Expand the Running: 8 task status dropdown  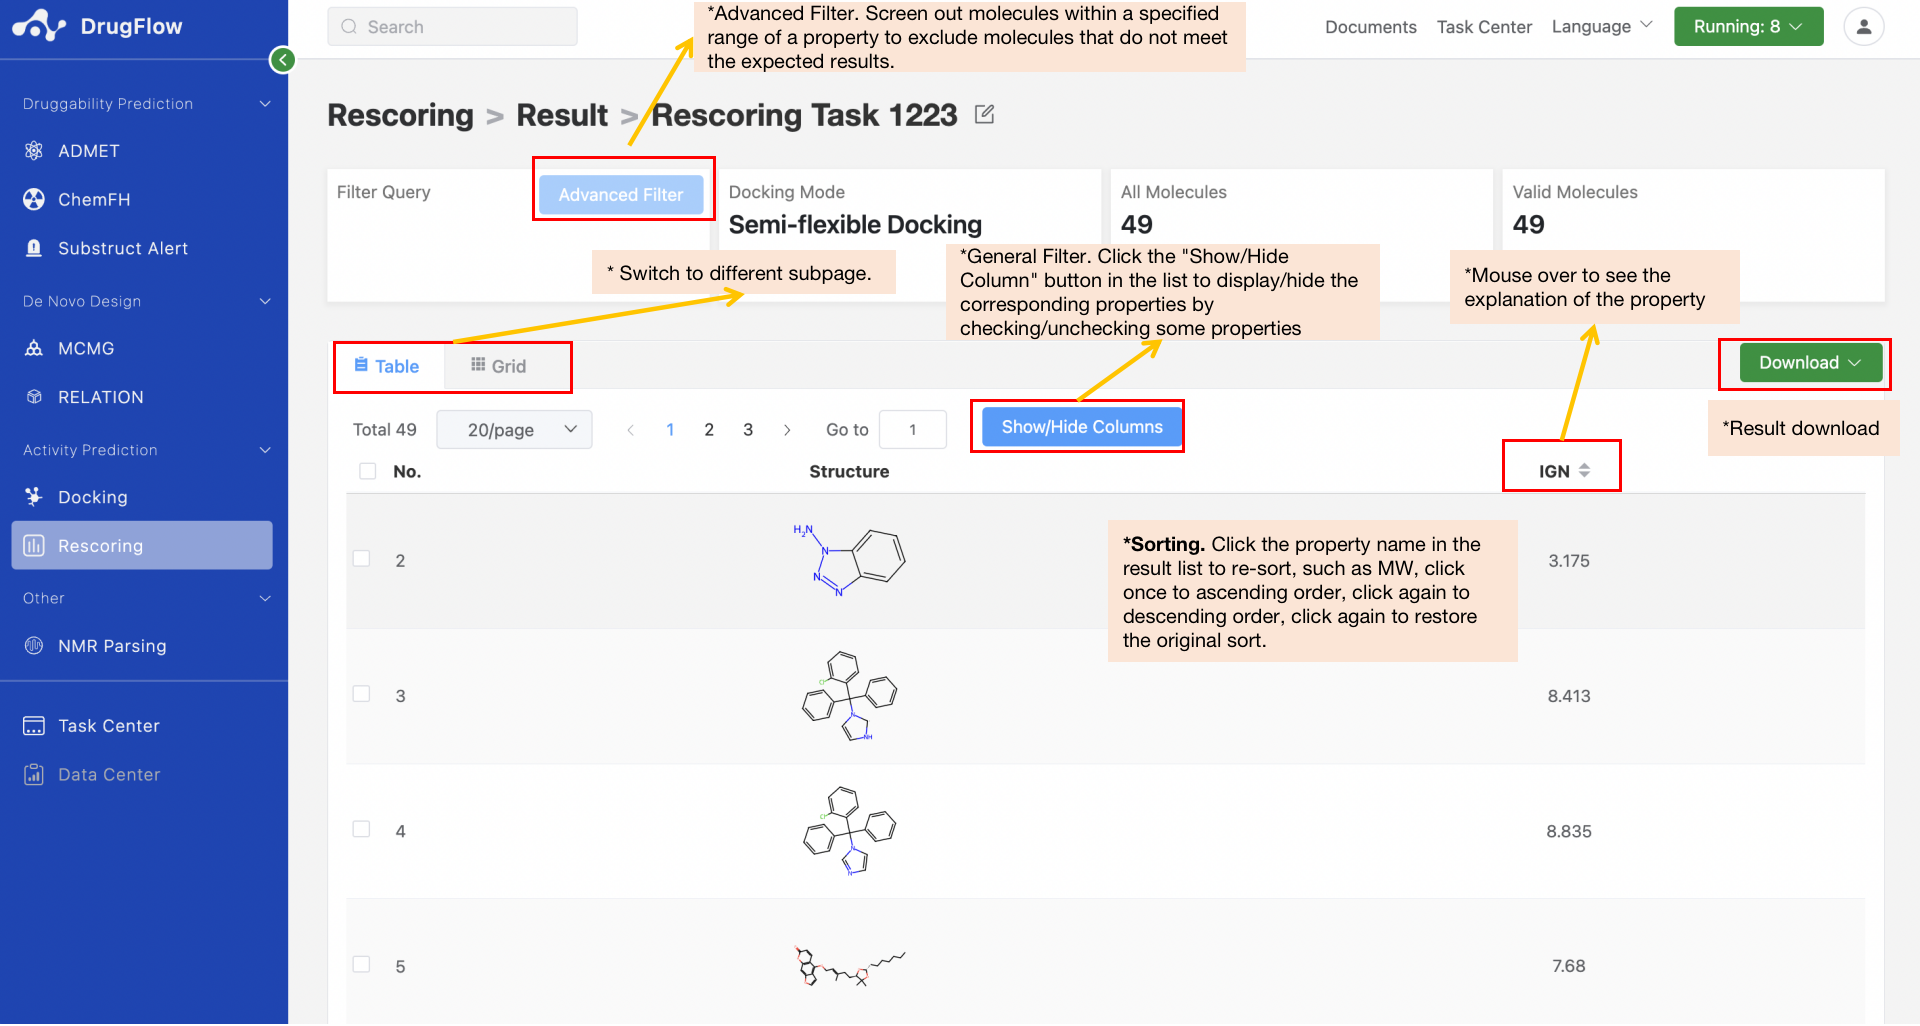(x=1748, y=26)
